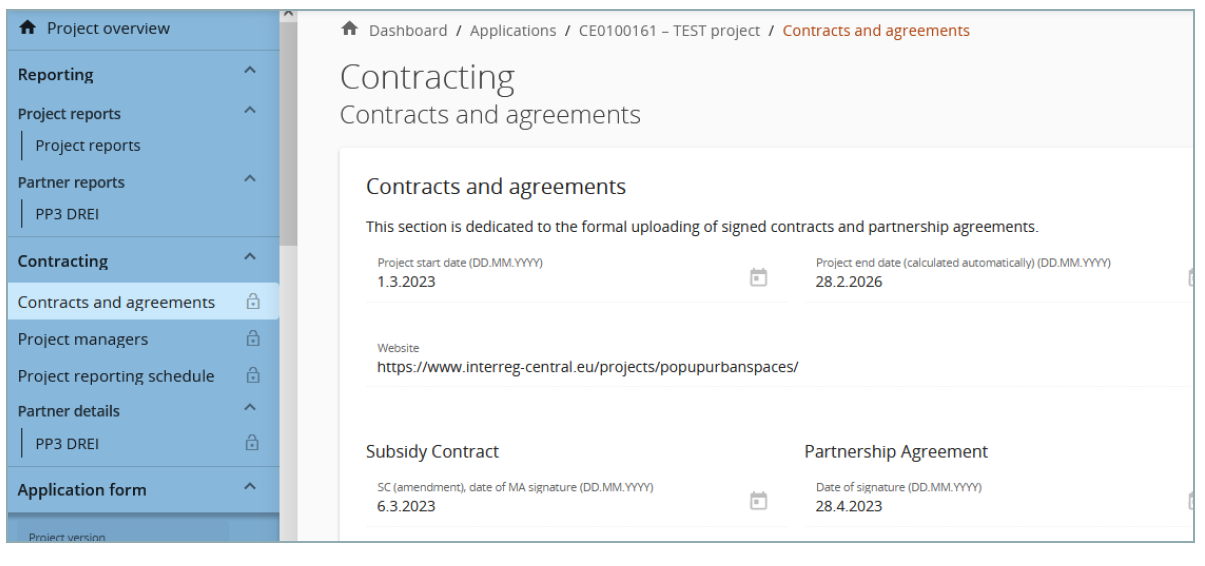Viewport: 1205px width, 566px height.
Task: Open the Project start date calendar icon
Action: (758, 277)
